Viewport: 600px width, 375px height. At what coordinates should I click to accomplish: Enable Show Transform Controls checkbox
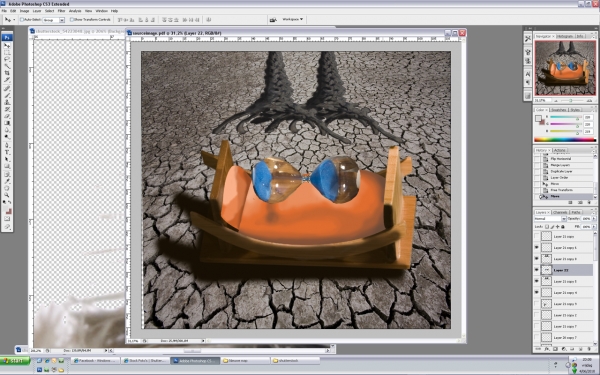click(72, 20)
